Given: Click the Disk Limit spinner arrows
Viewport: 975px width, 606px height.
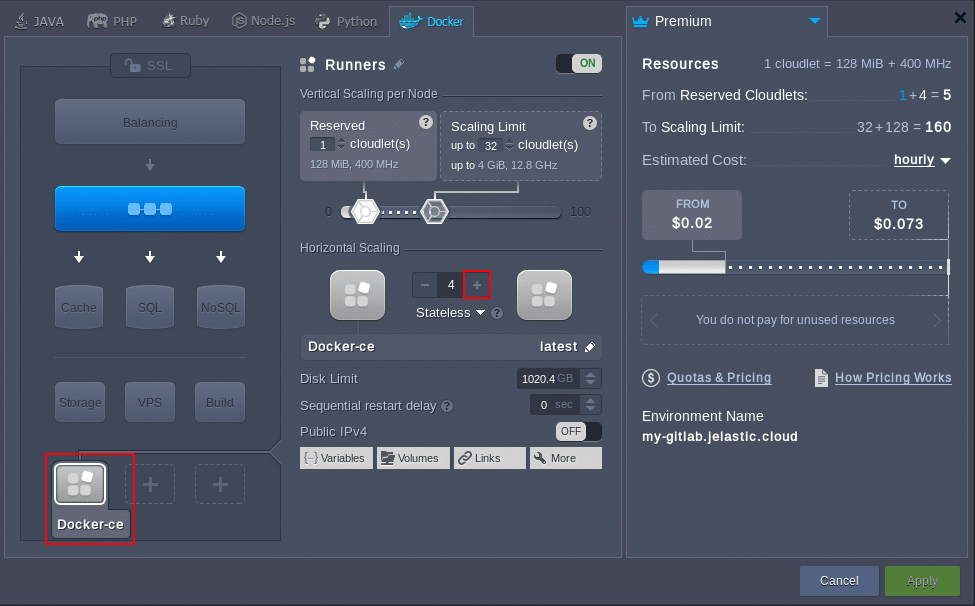Looking at the screenshot, I should (x=591, y=379).
